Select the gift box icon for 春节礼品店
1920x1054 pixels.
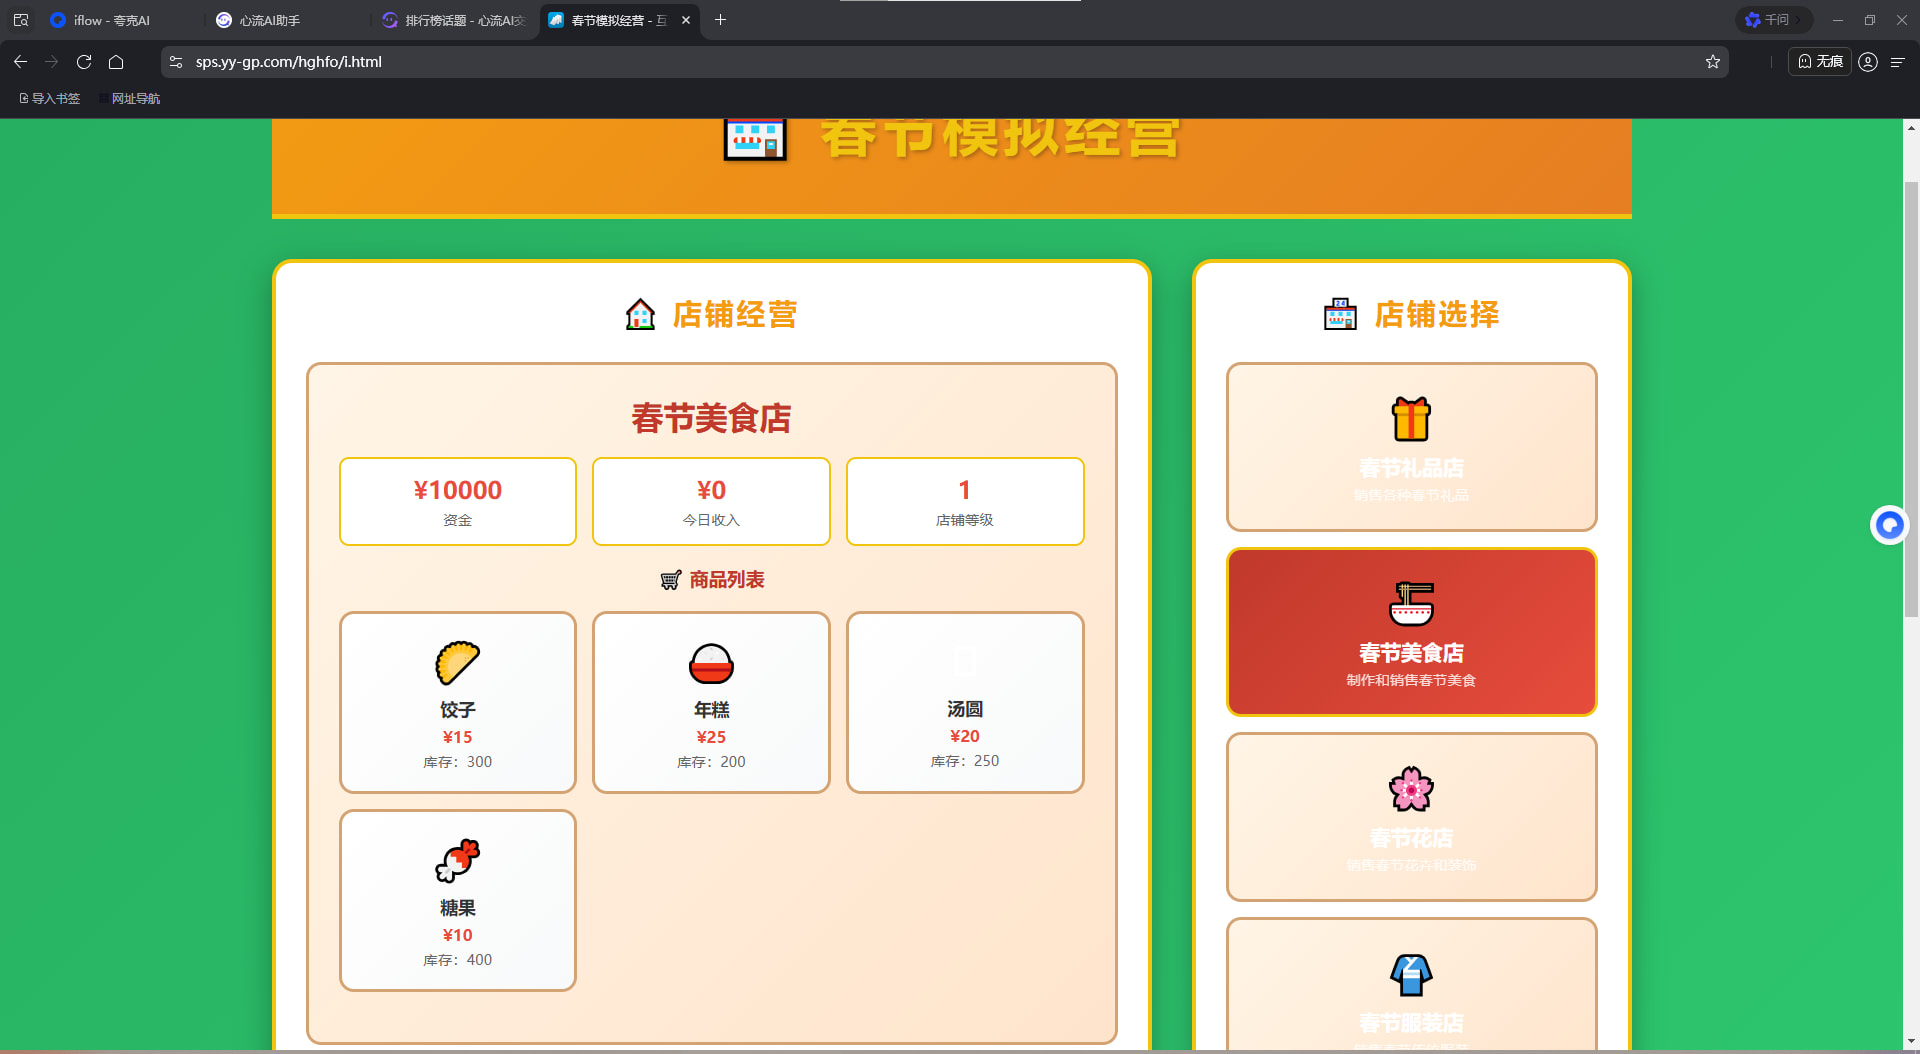point(1411,419)
